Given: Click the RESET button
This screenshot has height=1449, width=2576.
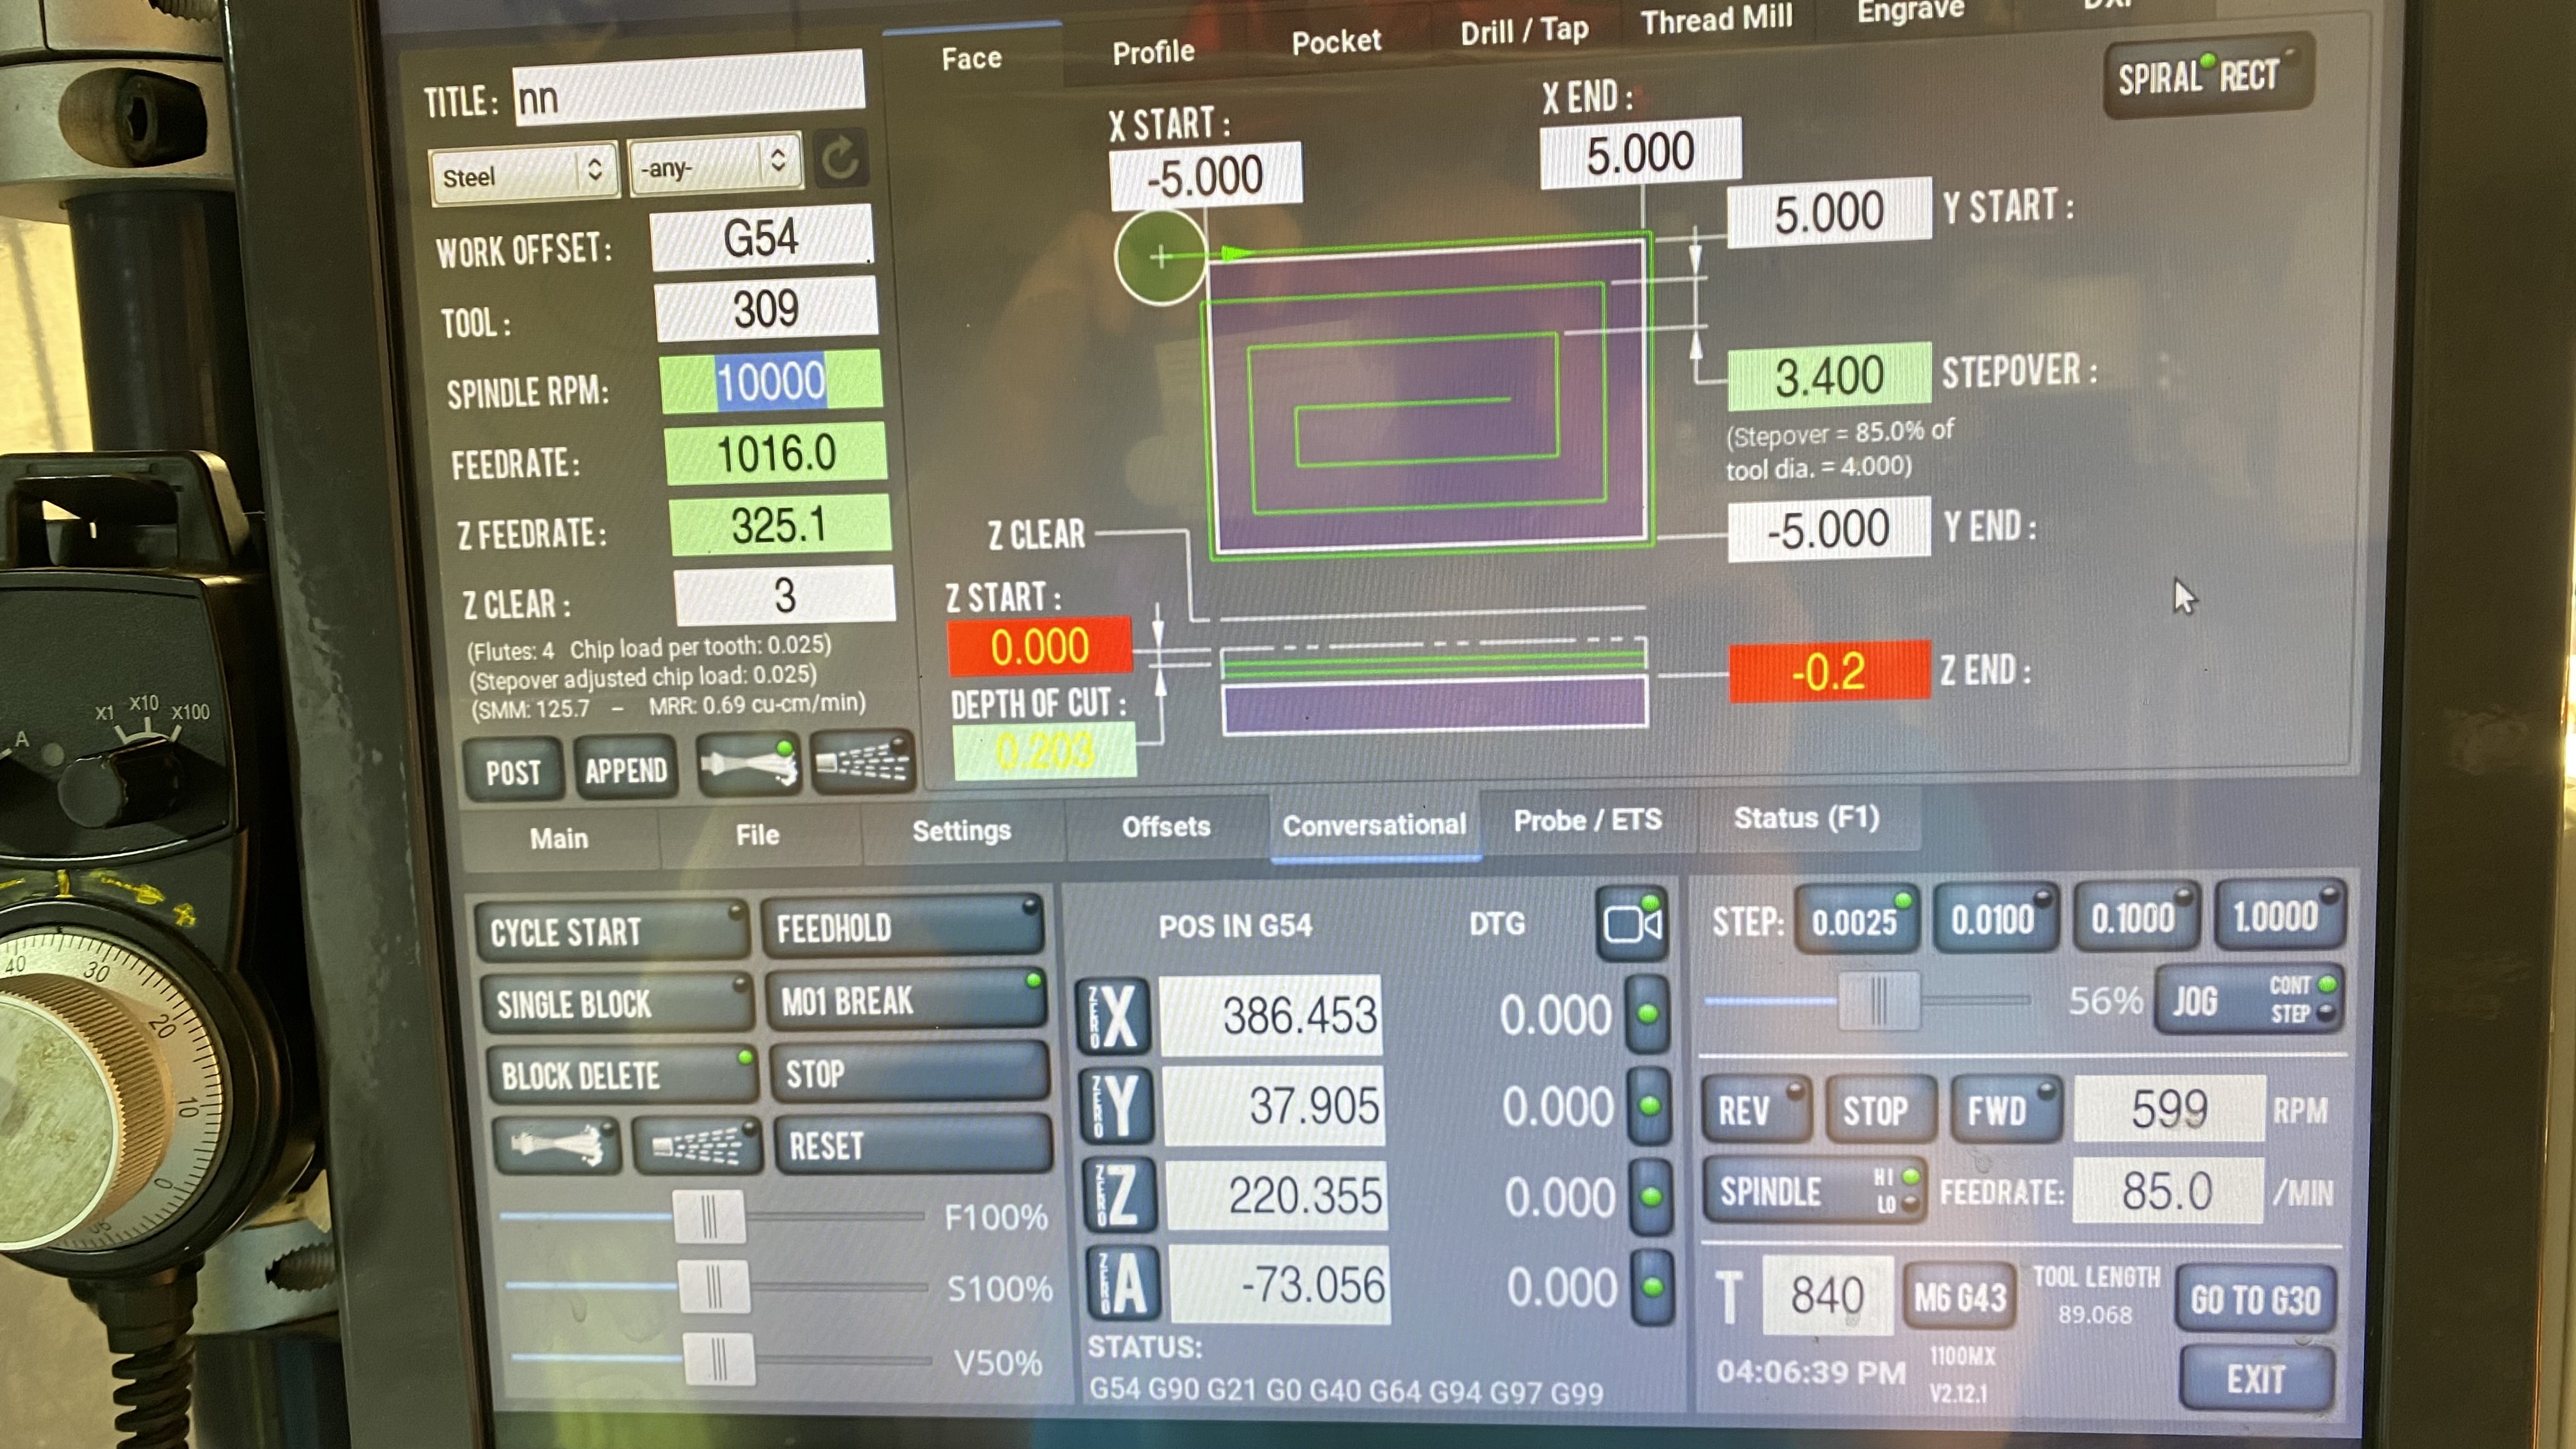Looking at the screenshot, I should [915, 1144].
